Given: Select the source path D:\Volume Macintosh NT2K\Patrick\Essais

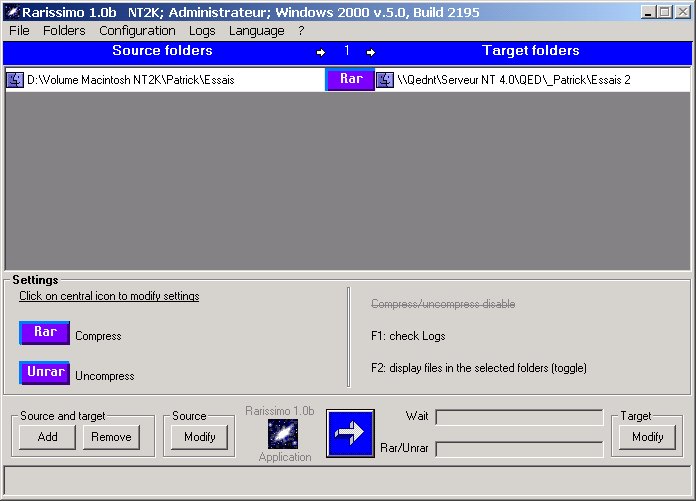Looking at the screenshot, I should (130, 80).
